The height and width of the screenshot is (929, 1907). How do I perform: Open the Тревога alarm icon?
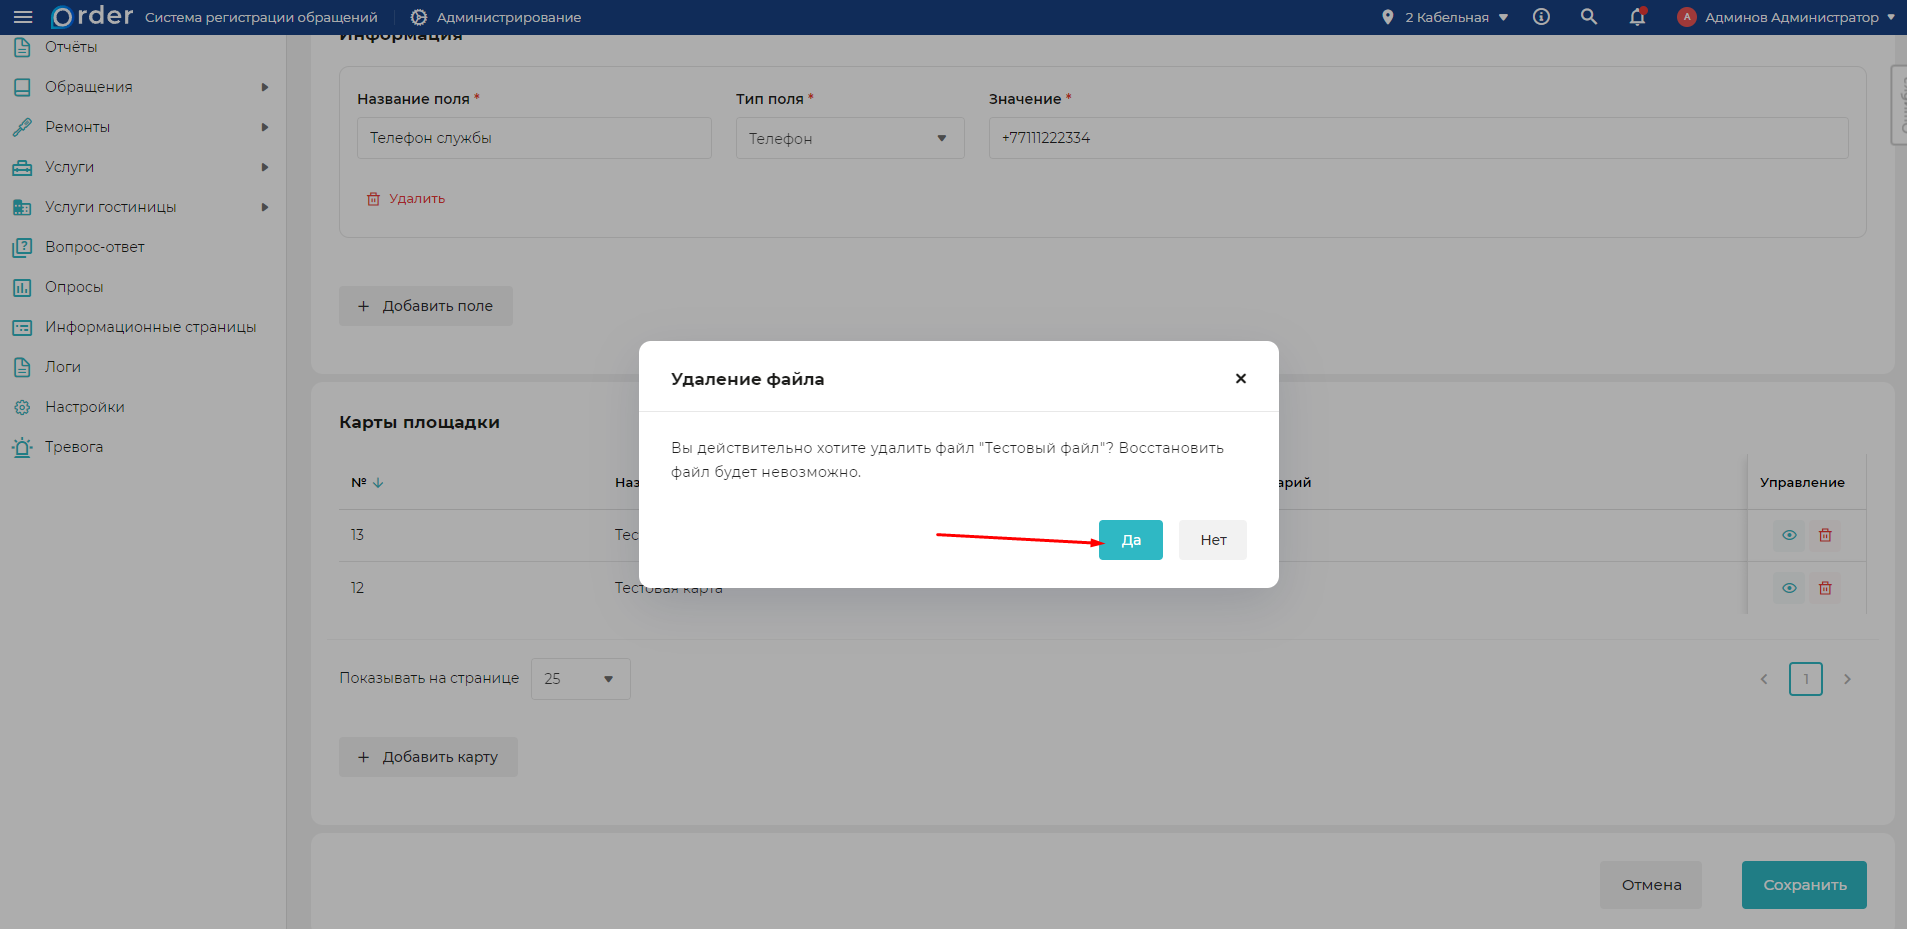22,447
